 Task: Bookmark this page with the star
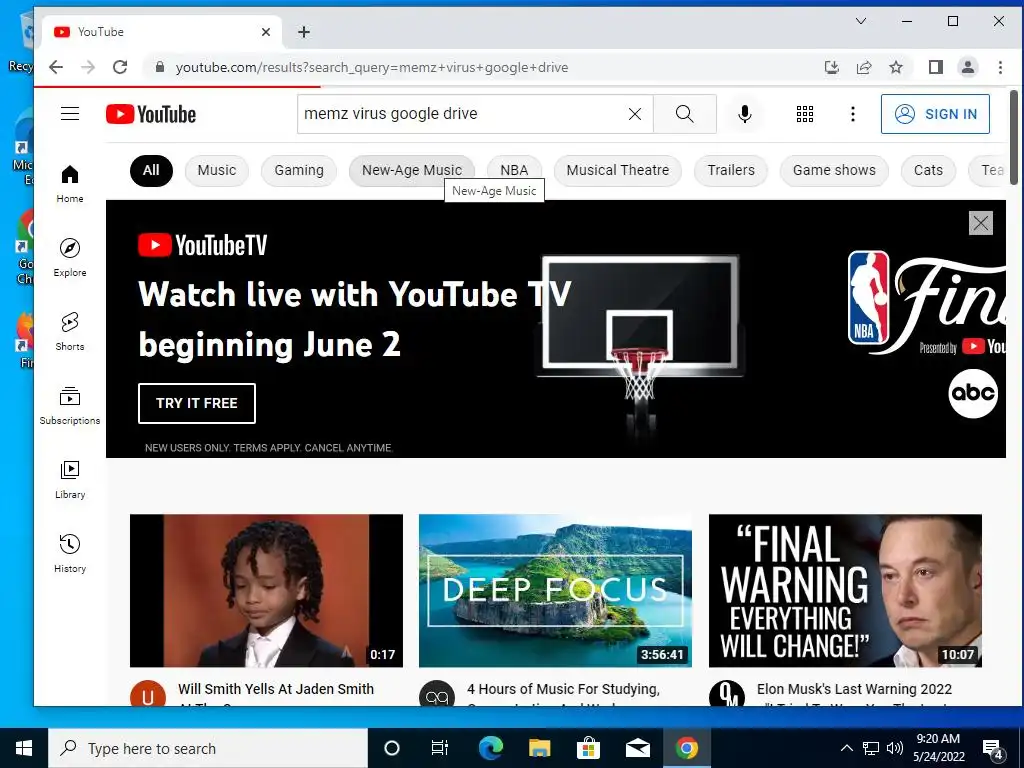896,67
